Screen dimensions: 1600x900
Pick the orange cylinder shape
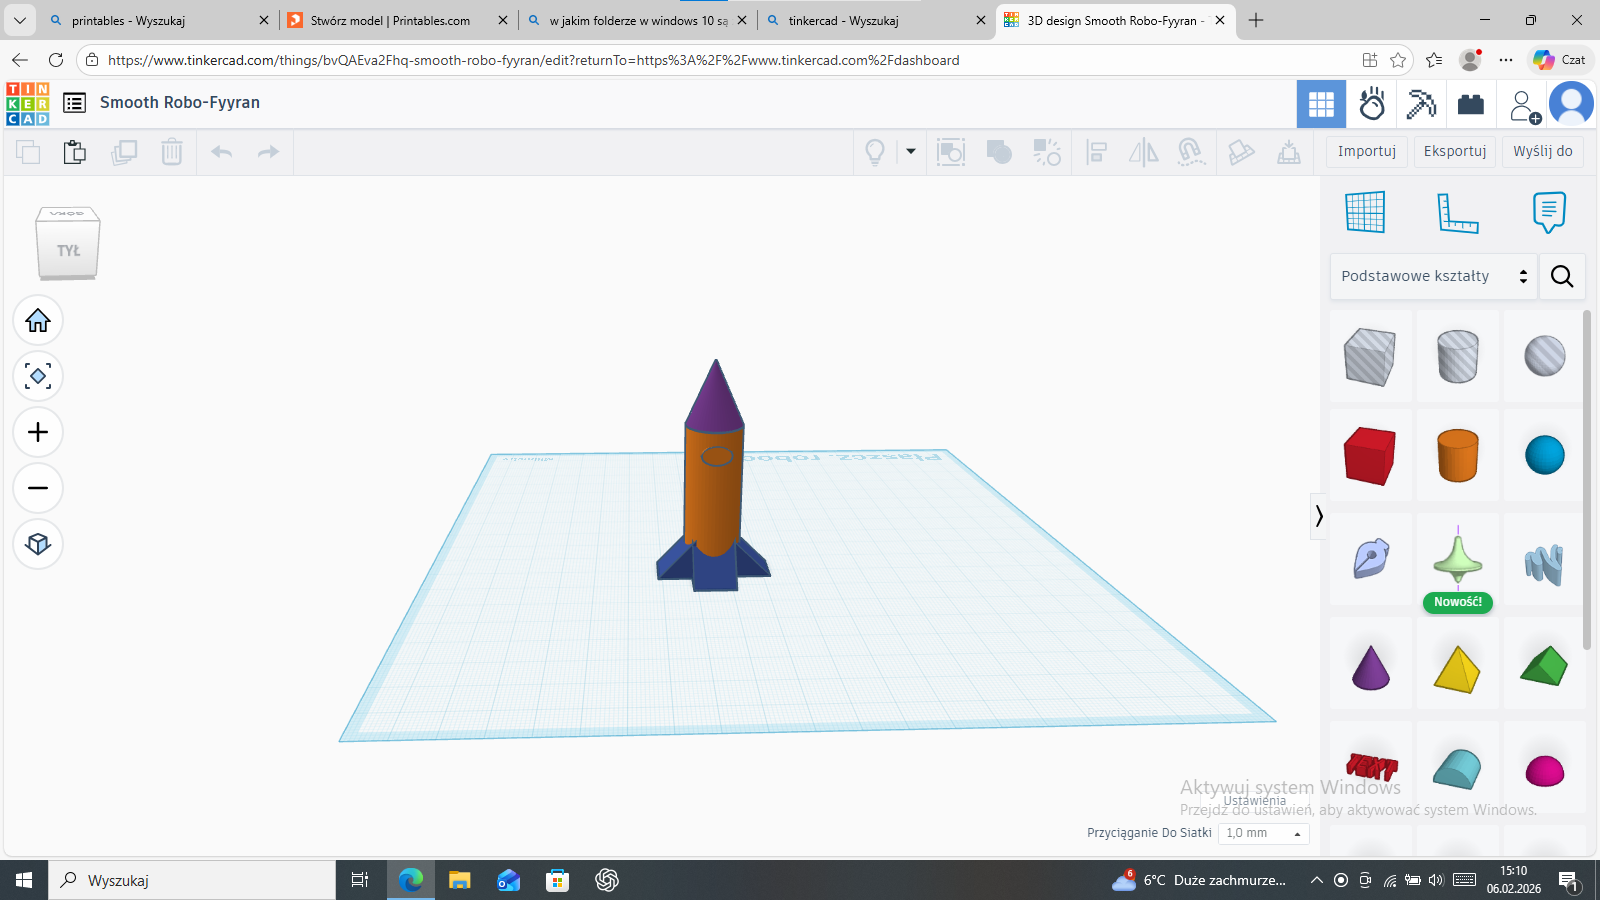click(x=1457, y=455)
